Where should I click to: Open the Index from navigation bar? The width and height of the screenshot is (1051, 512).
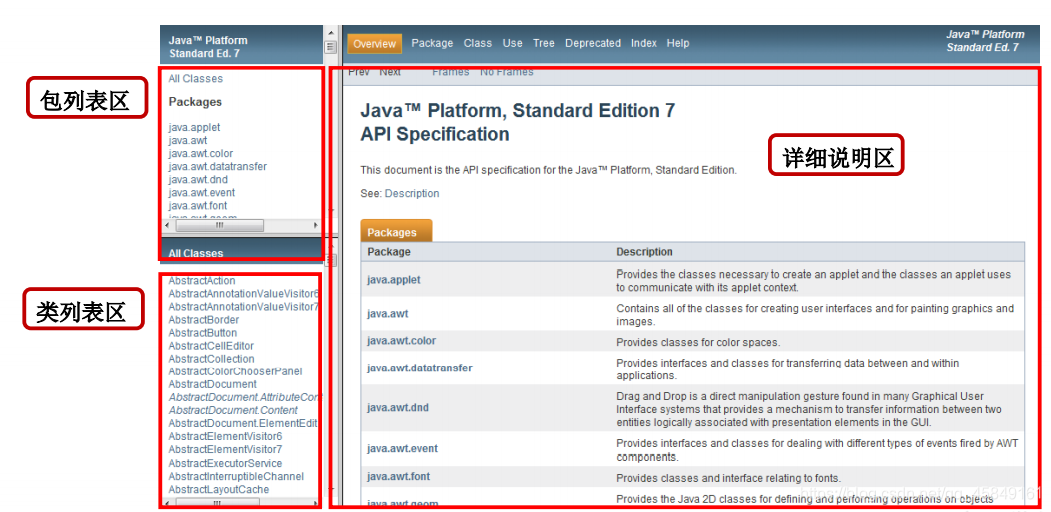pos(643,43)
